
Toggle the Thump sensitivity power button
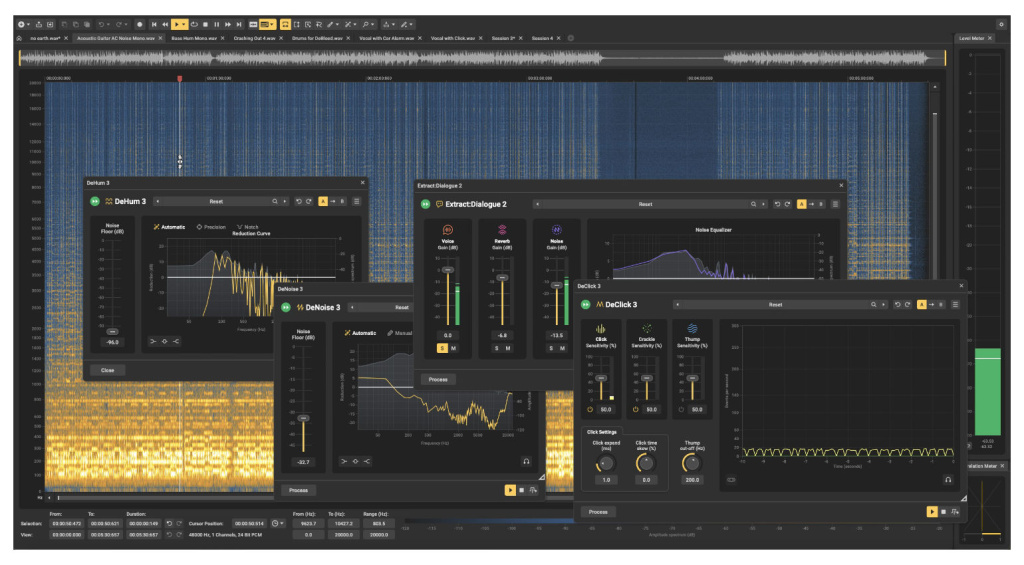[x=681, y=410]
